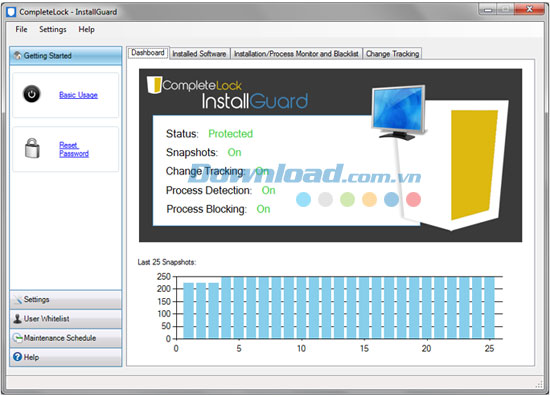Screen dimensions: 550x397
Task: Switch to the Installed Software tab
Action: 199,54
